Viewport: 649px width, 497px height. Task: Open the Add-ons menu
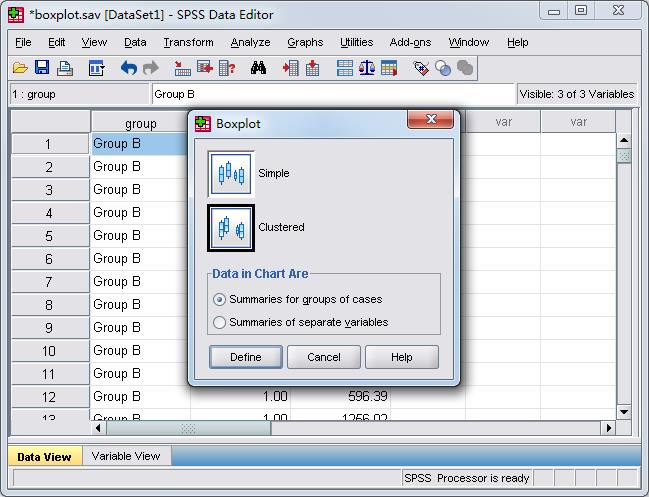coord(410,42)
